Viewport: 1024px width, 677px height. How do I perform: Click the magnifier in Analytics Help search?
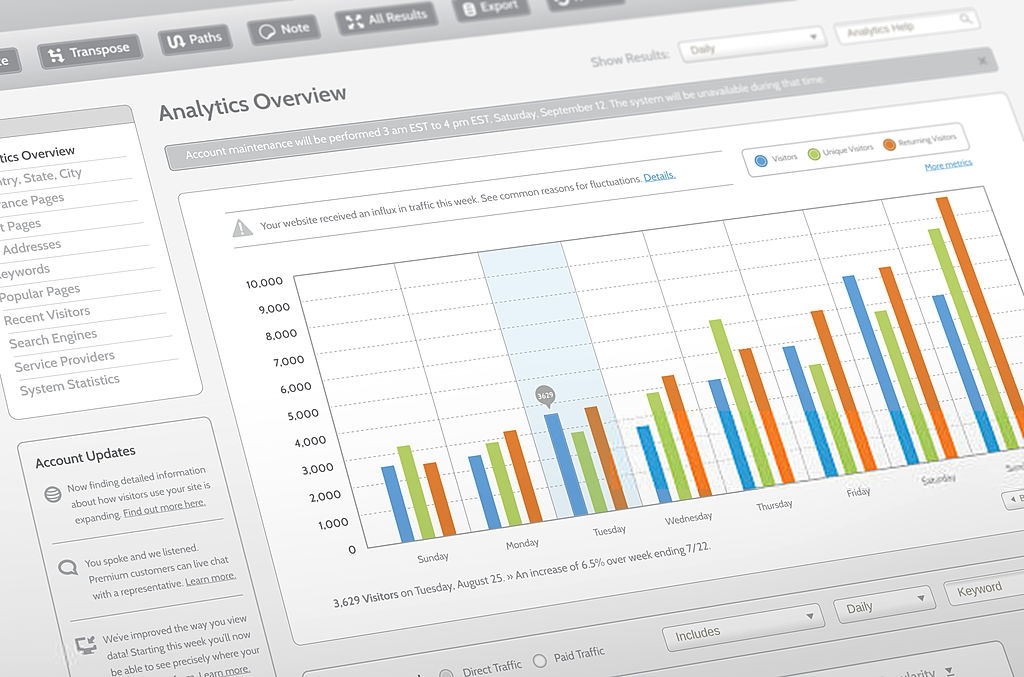pyautogui.click(x=962, y=19)
